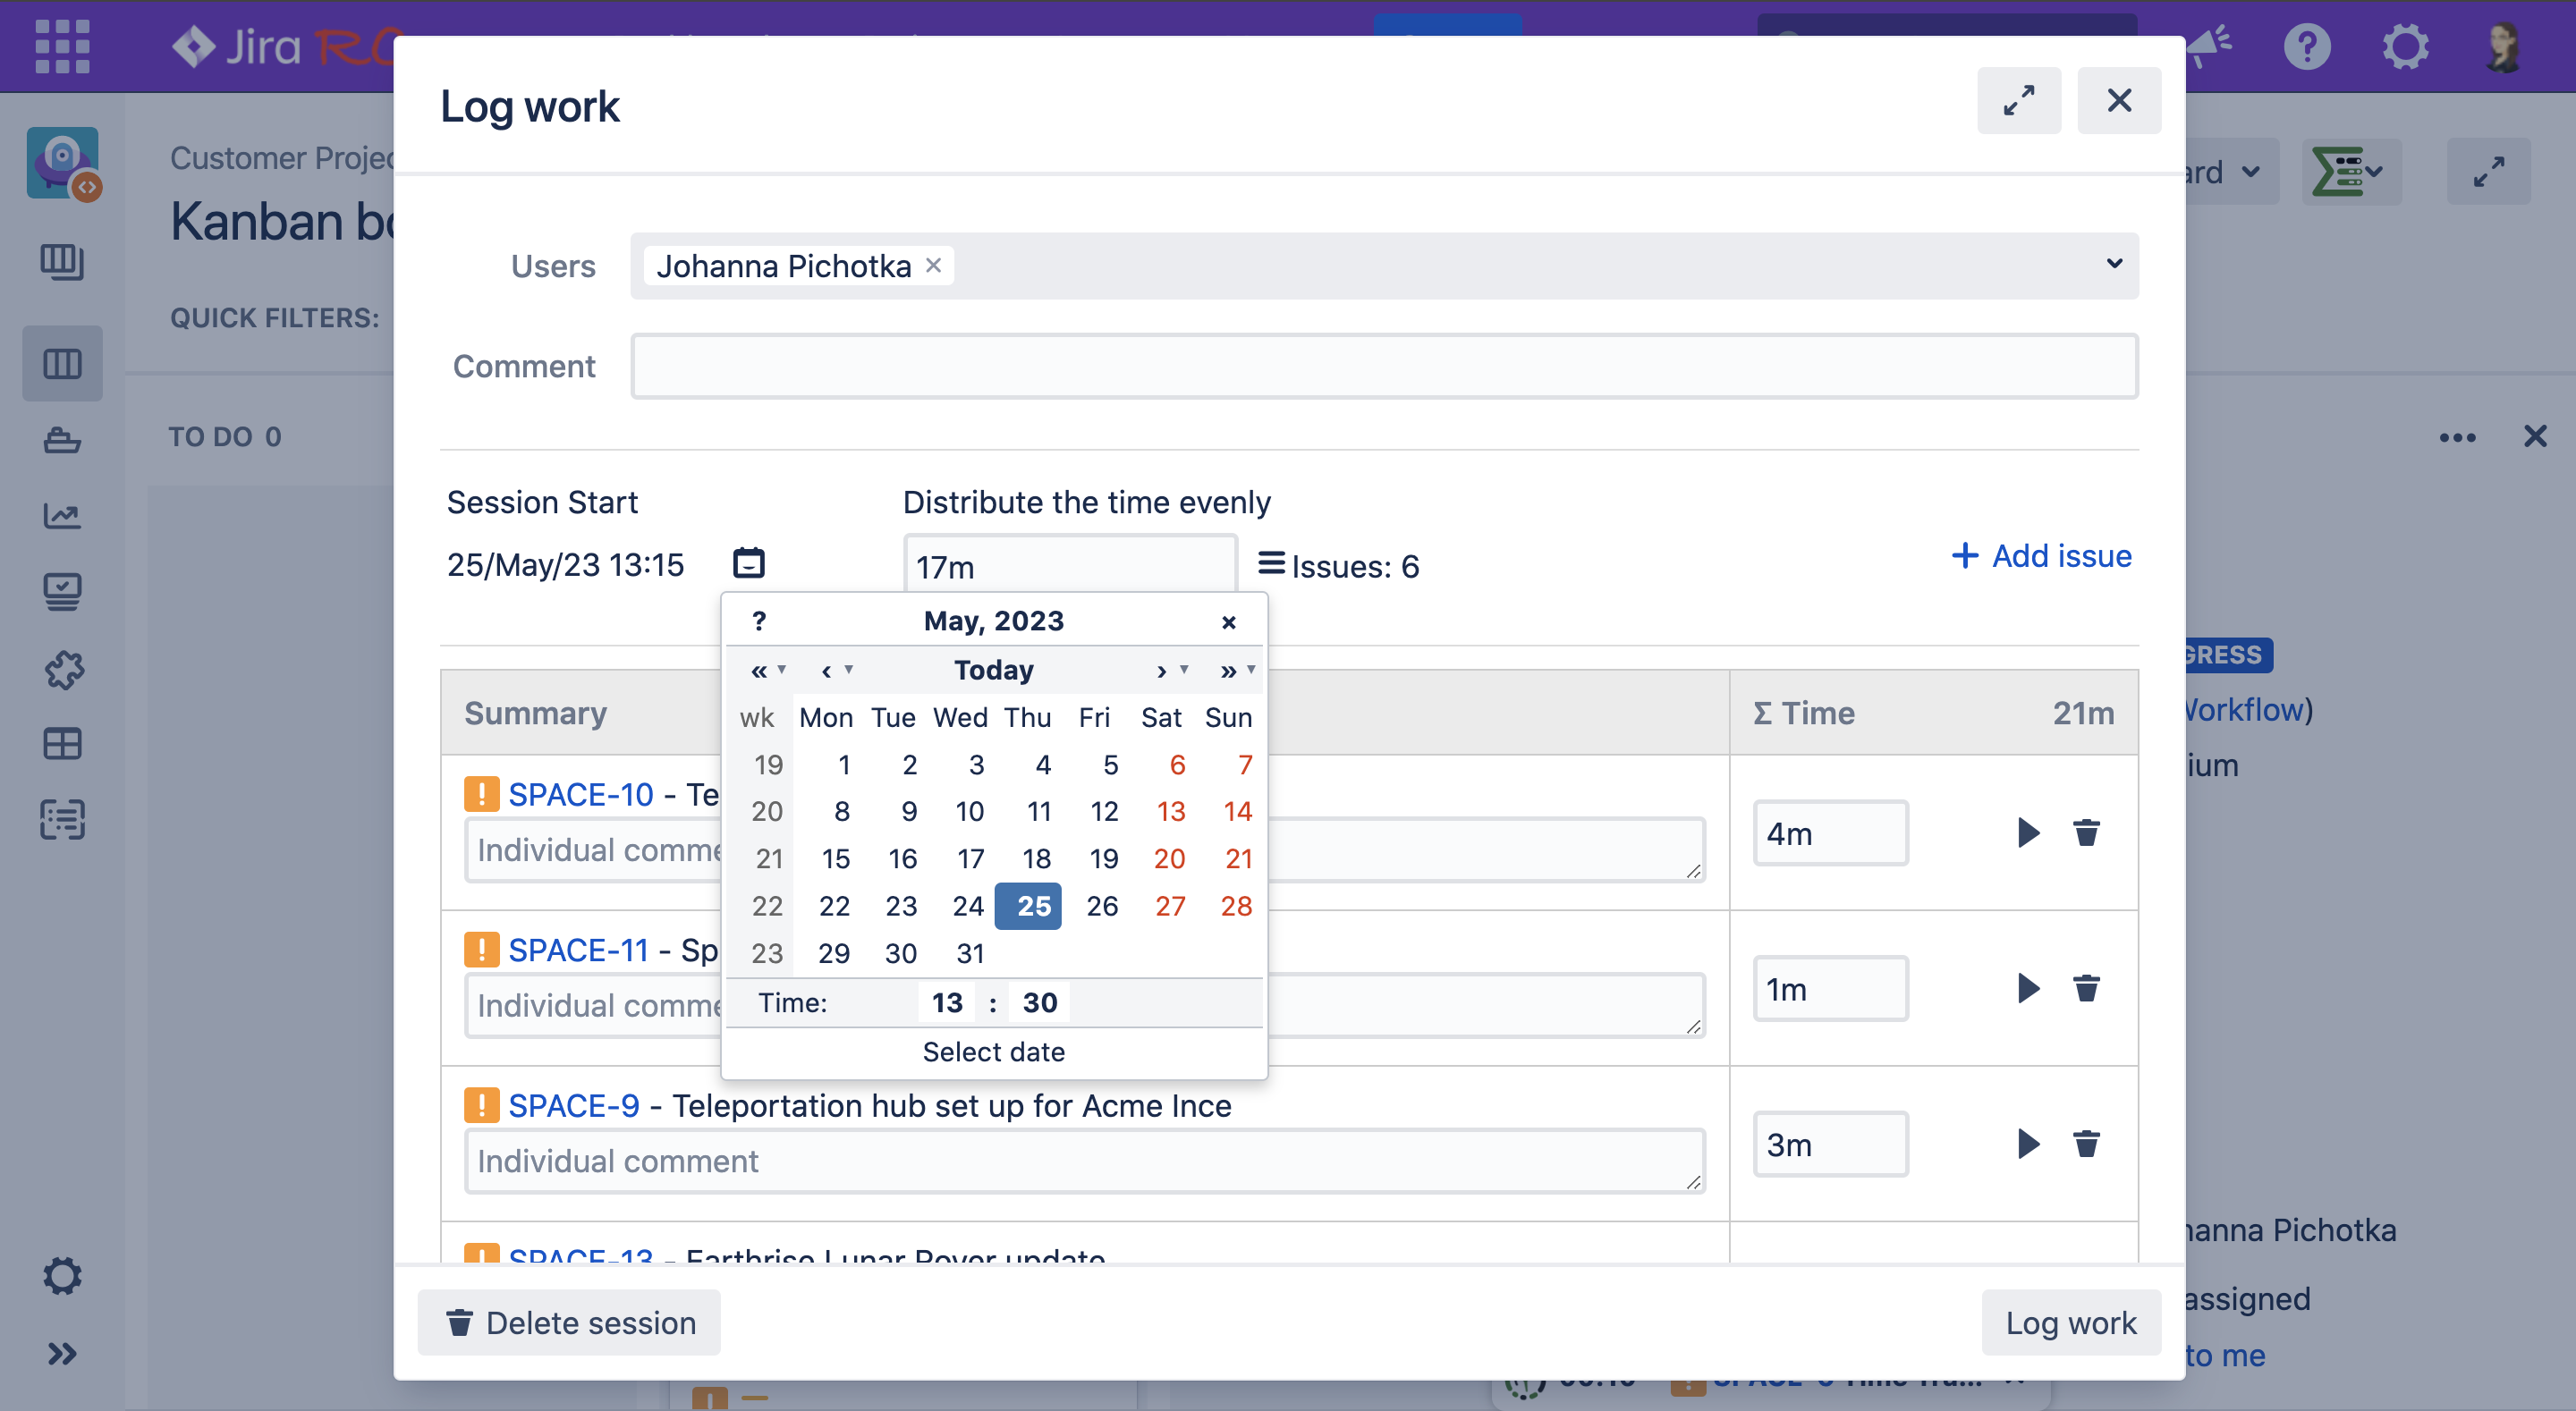Go to previous year in calendar
The width and height of the screenshot is (2576, 1411).
coord(759,671)
